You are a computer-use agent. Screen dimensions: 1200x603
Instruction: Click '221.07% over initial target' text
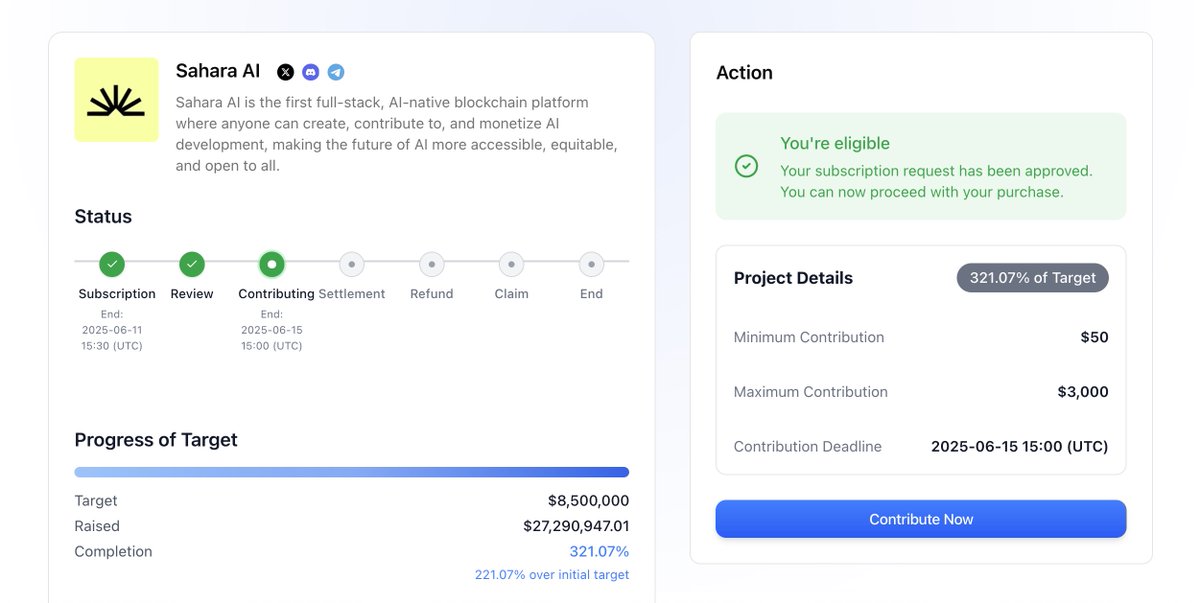[x=552, y=575]
